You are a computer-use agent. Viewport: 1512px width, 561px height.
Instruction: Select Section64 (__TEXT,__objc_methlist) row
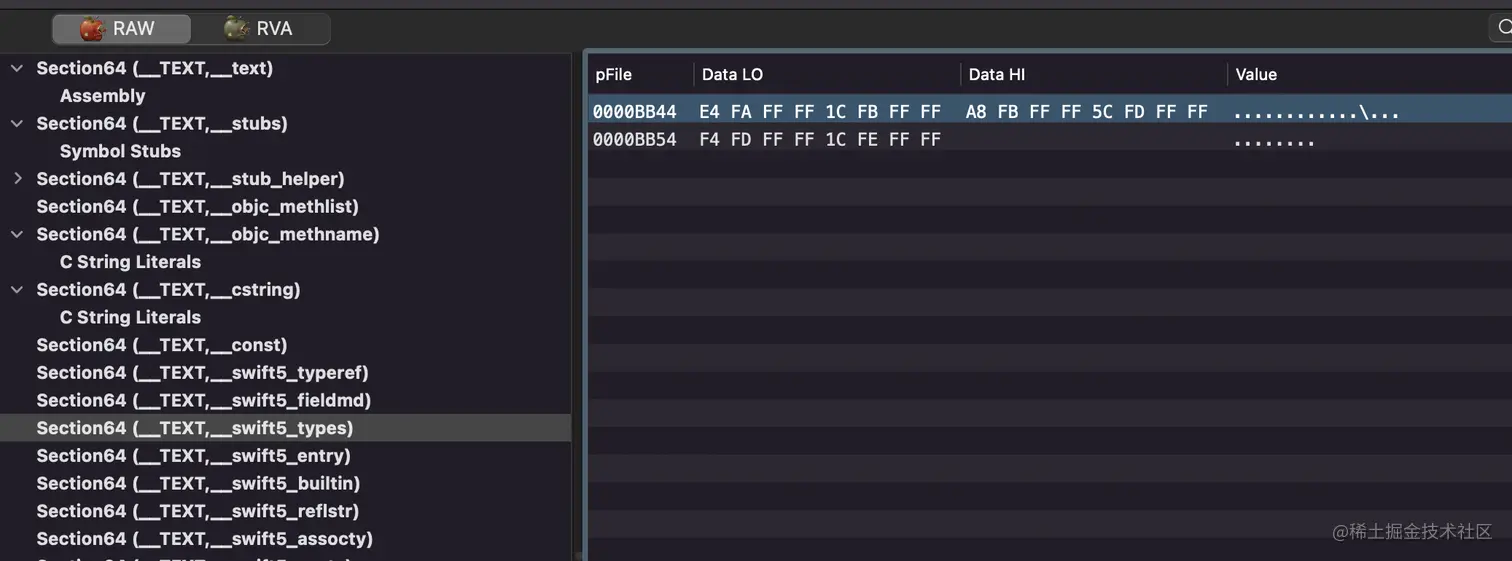[285, 206]
